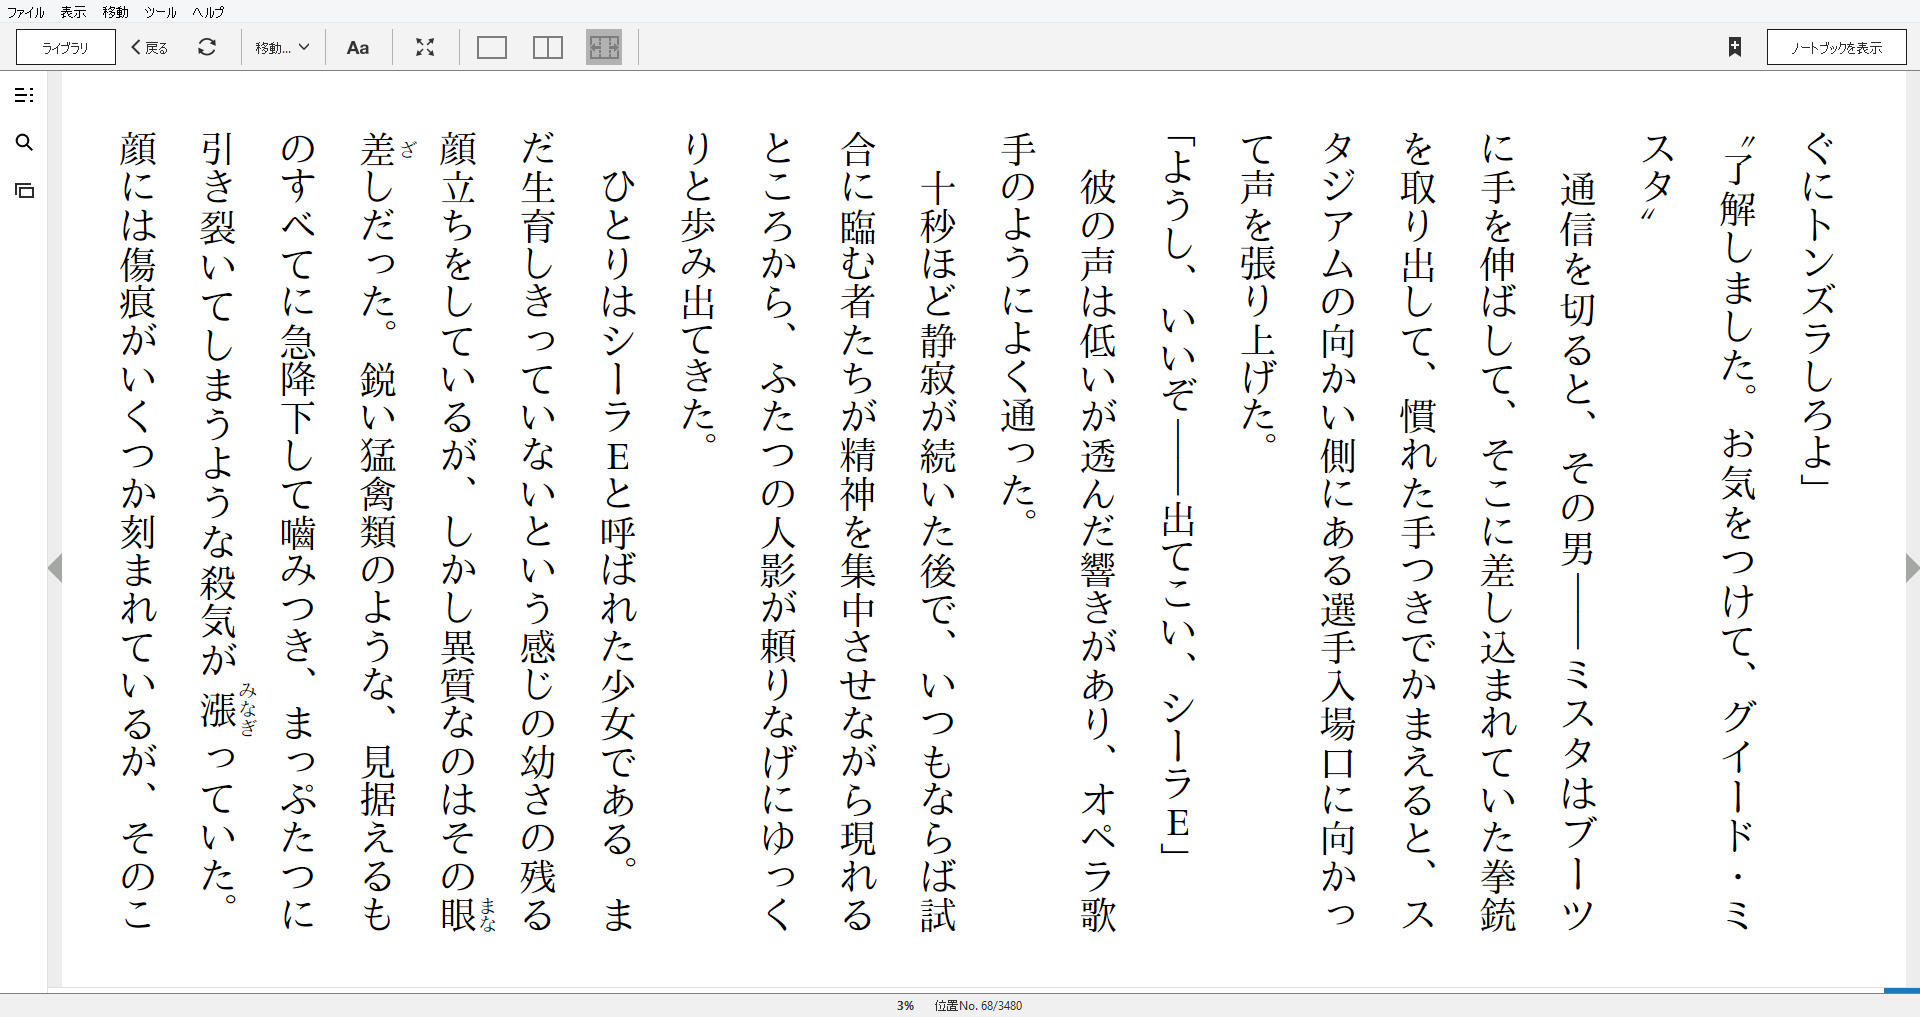Open the search magnifier in sidebar

click(x=25, y=143)
